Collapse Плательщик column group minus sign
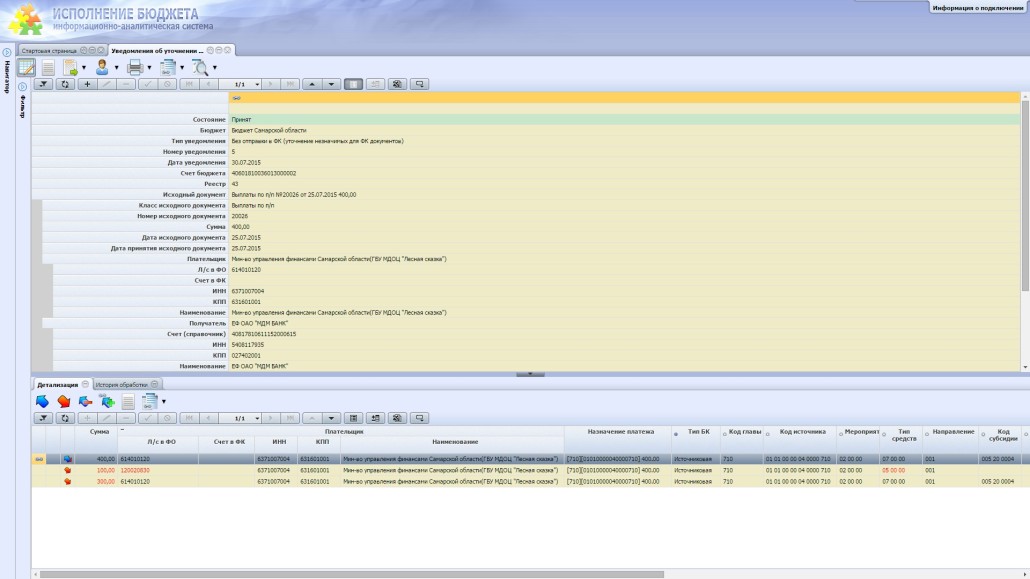This screenshot has height=579, width=1030. point(122,430)
